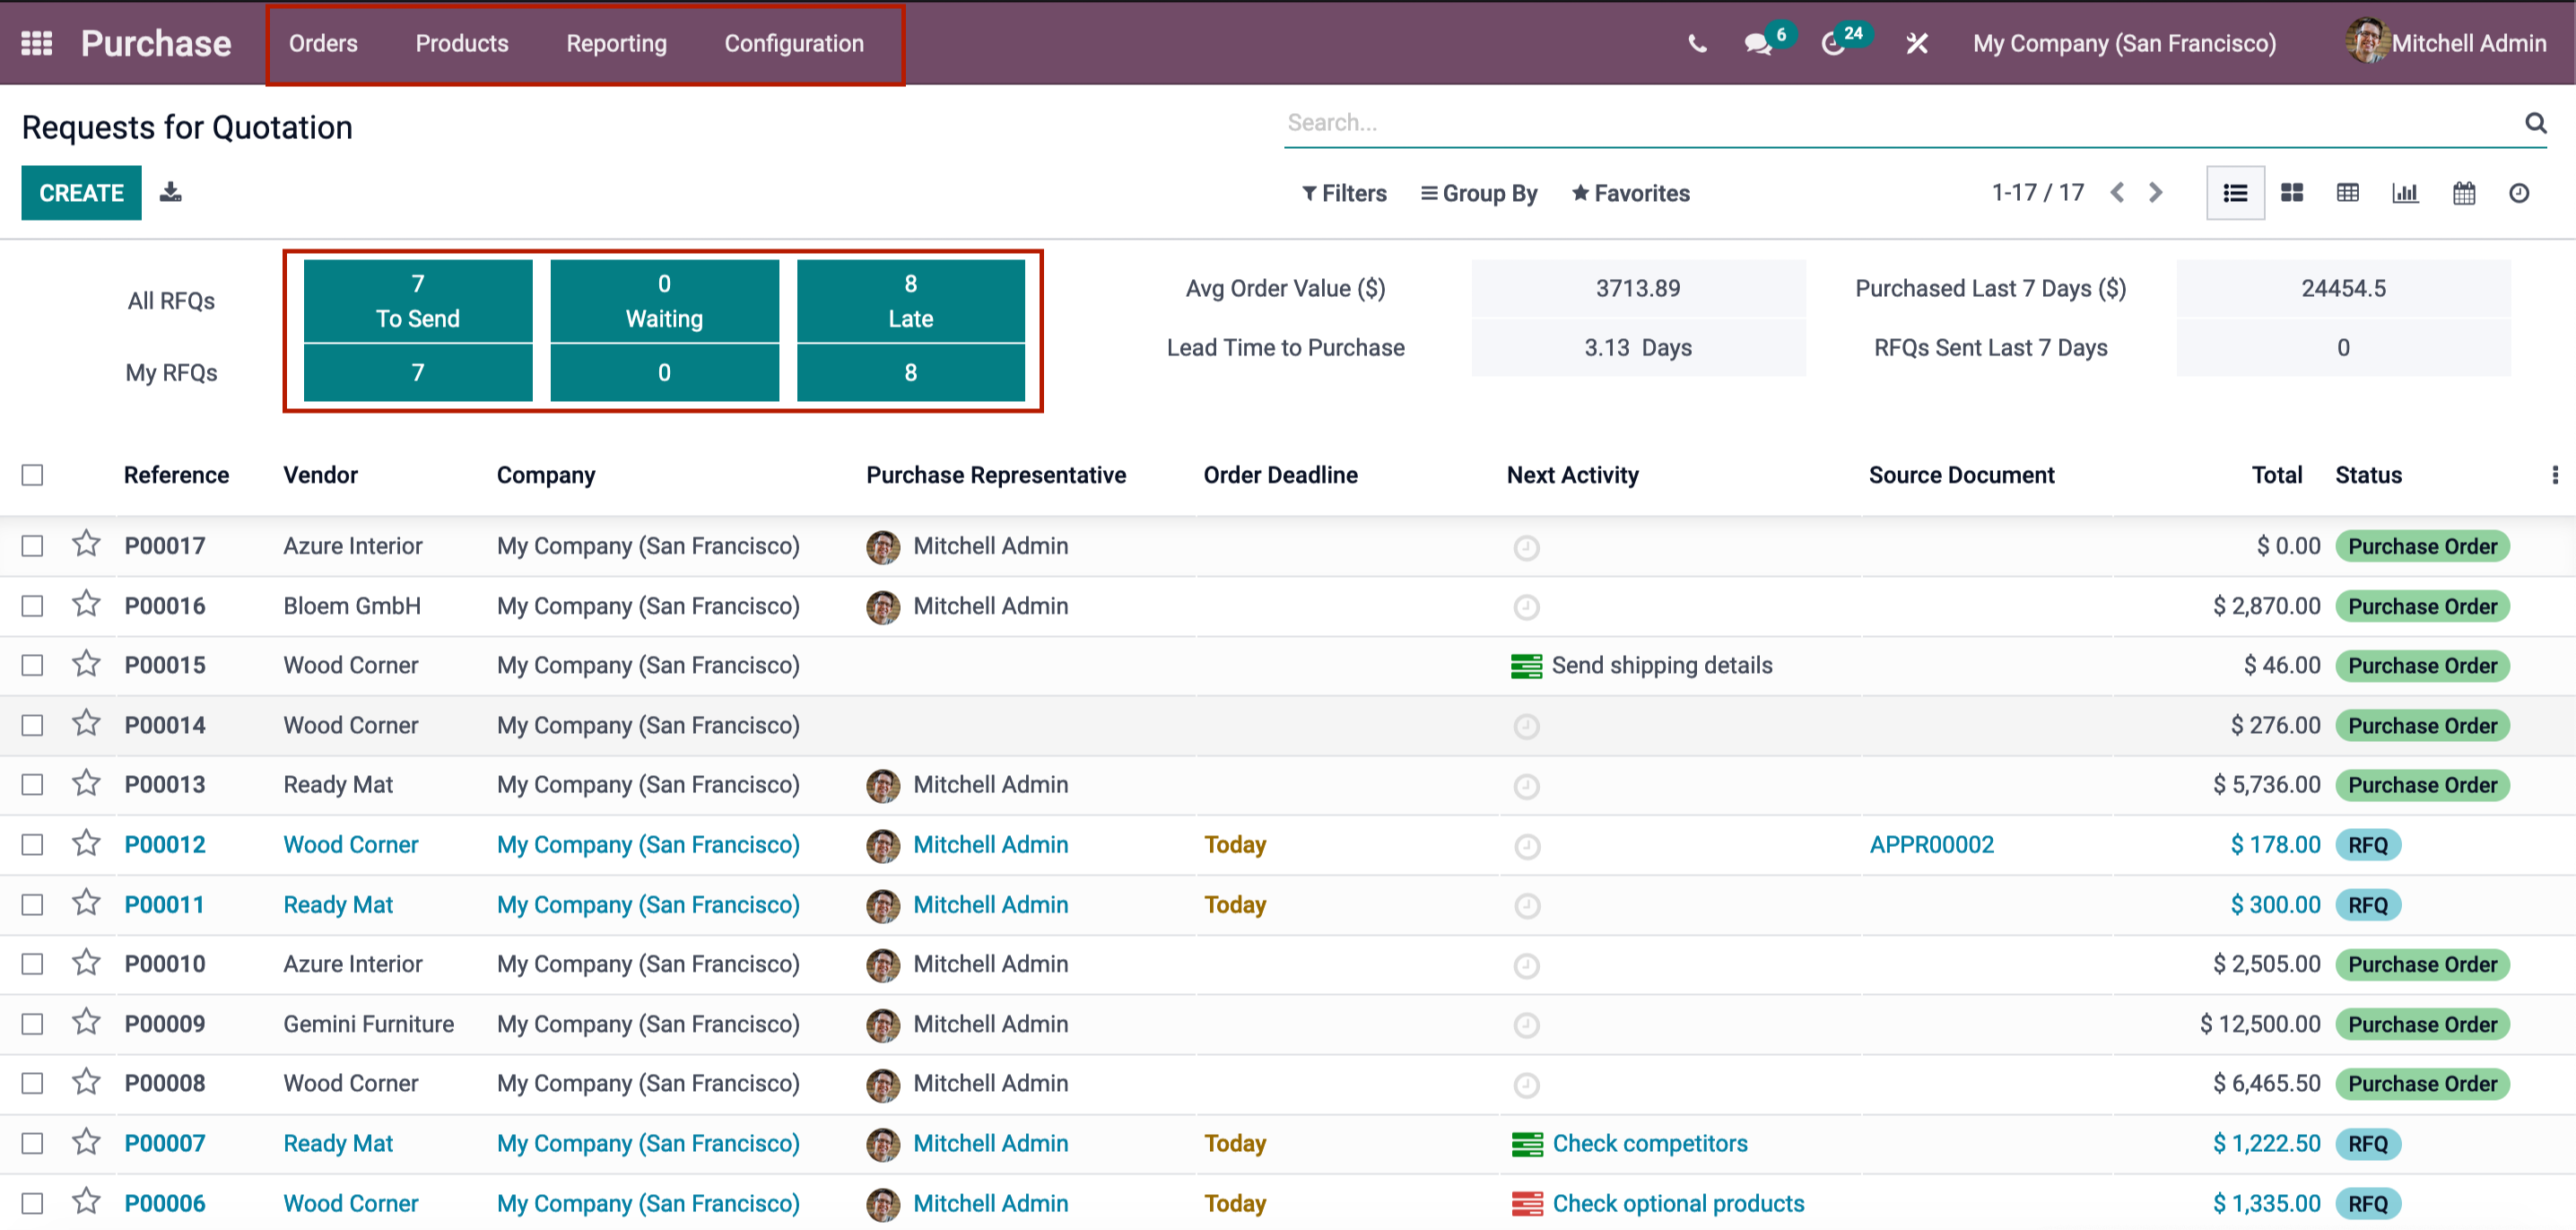
Task: Switch to calendar view
Action: (x=2464, y=193)
